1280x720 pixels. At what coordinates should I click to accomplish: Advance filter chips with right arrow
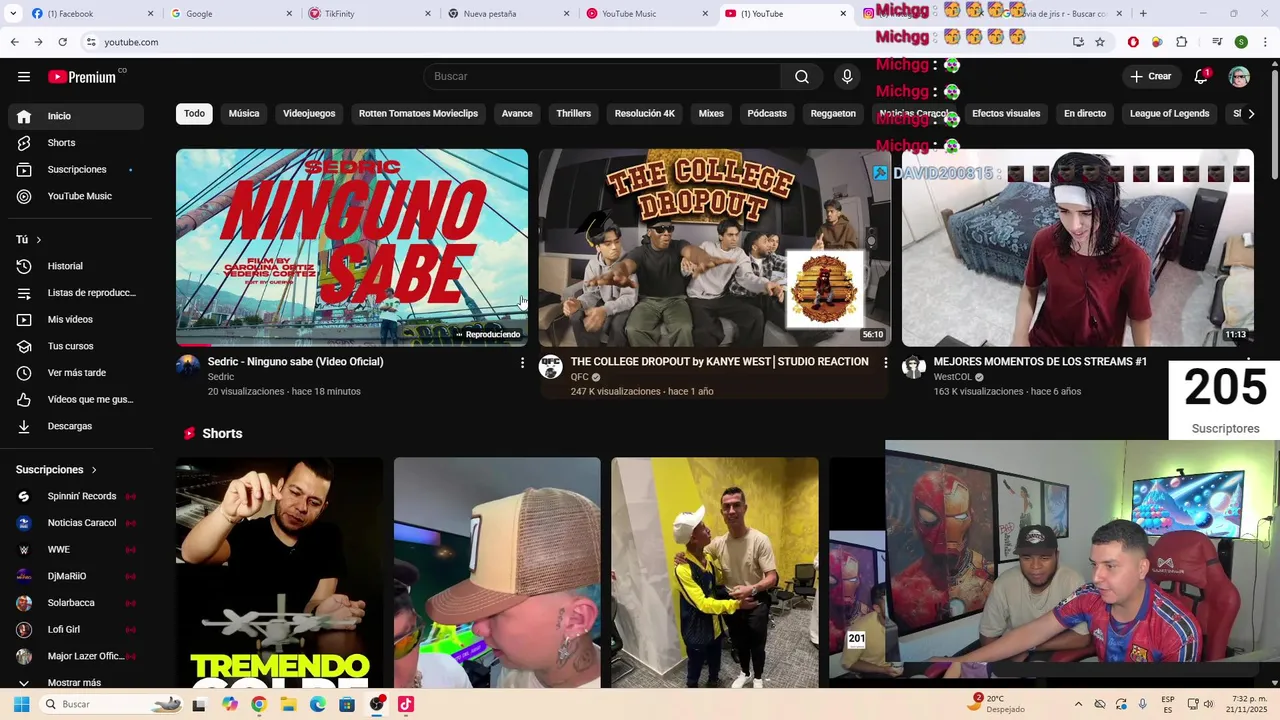pyautogui.click(x=1250, y=114)
